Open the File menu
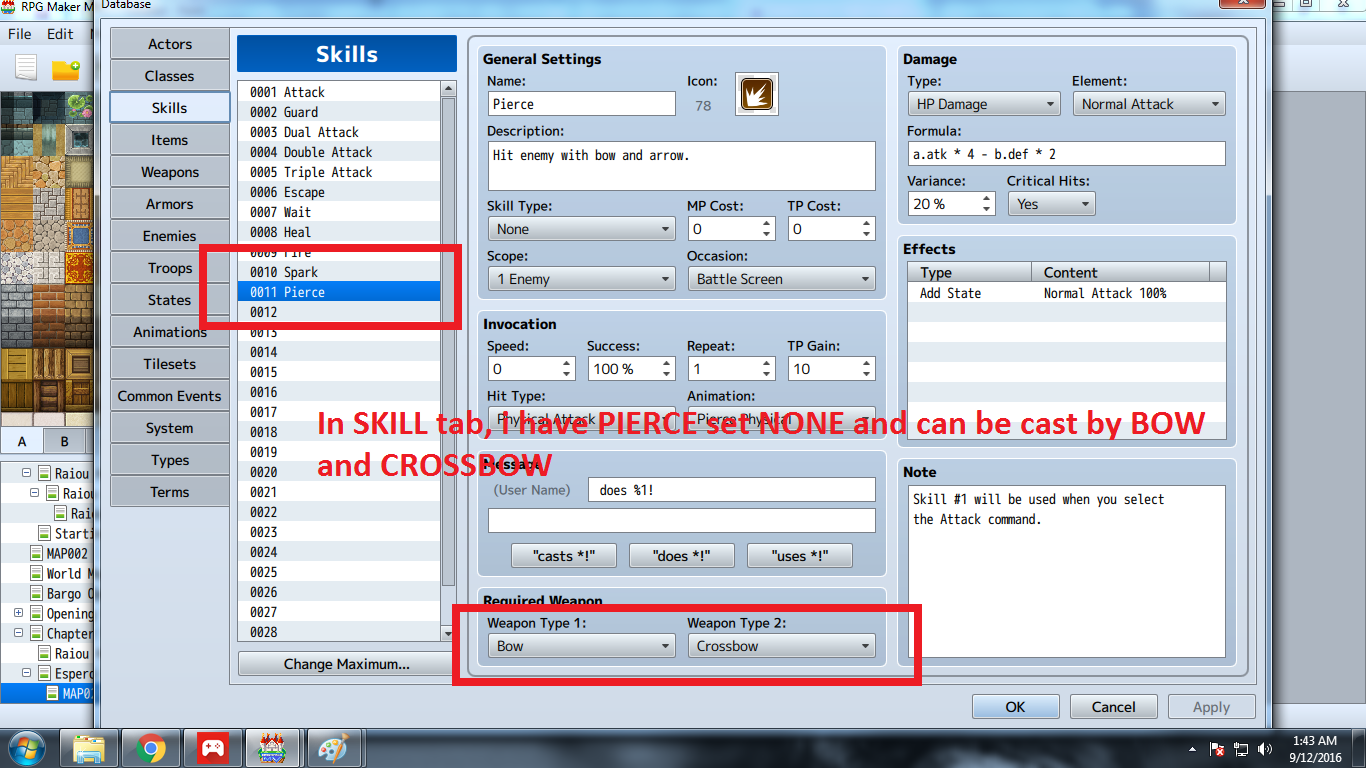Viewport: 1366px width, 768px height. (x=20, y=33)
